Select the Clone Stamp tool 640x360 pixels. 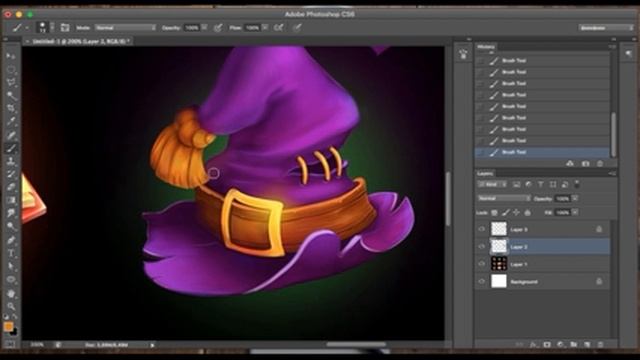pos(11,161)
